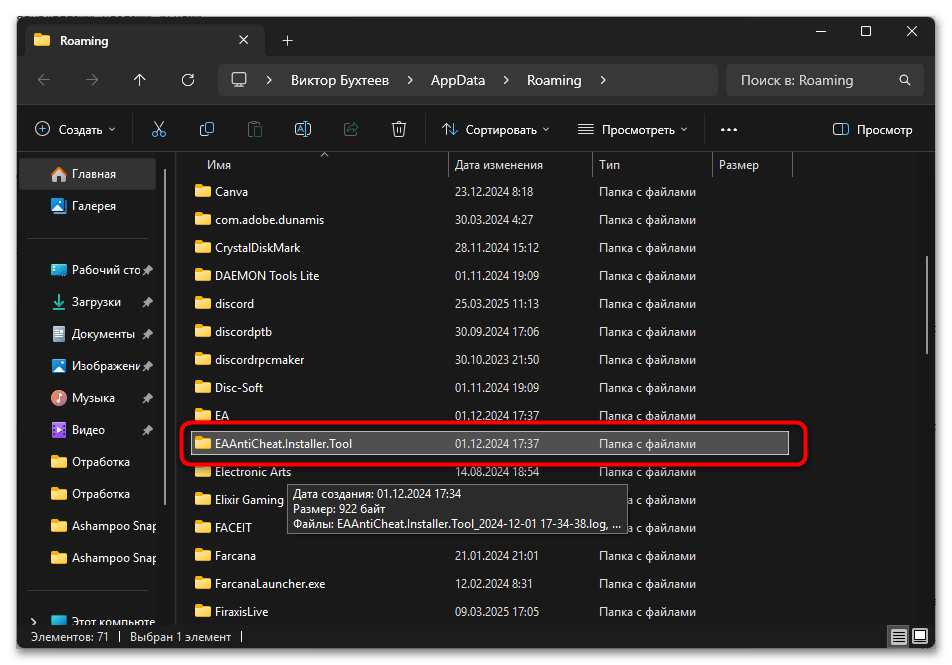The height and width of the screenshot is (665, 952).
Task: Expand Этот компьютер tree node
Action: coord(34,621)
